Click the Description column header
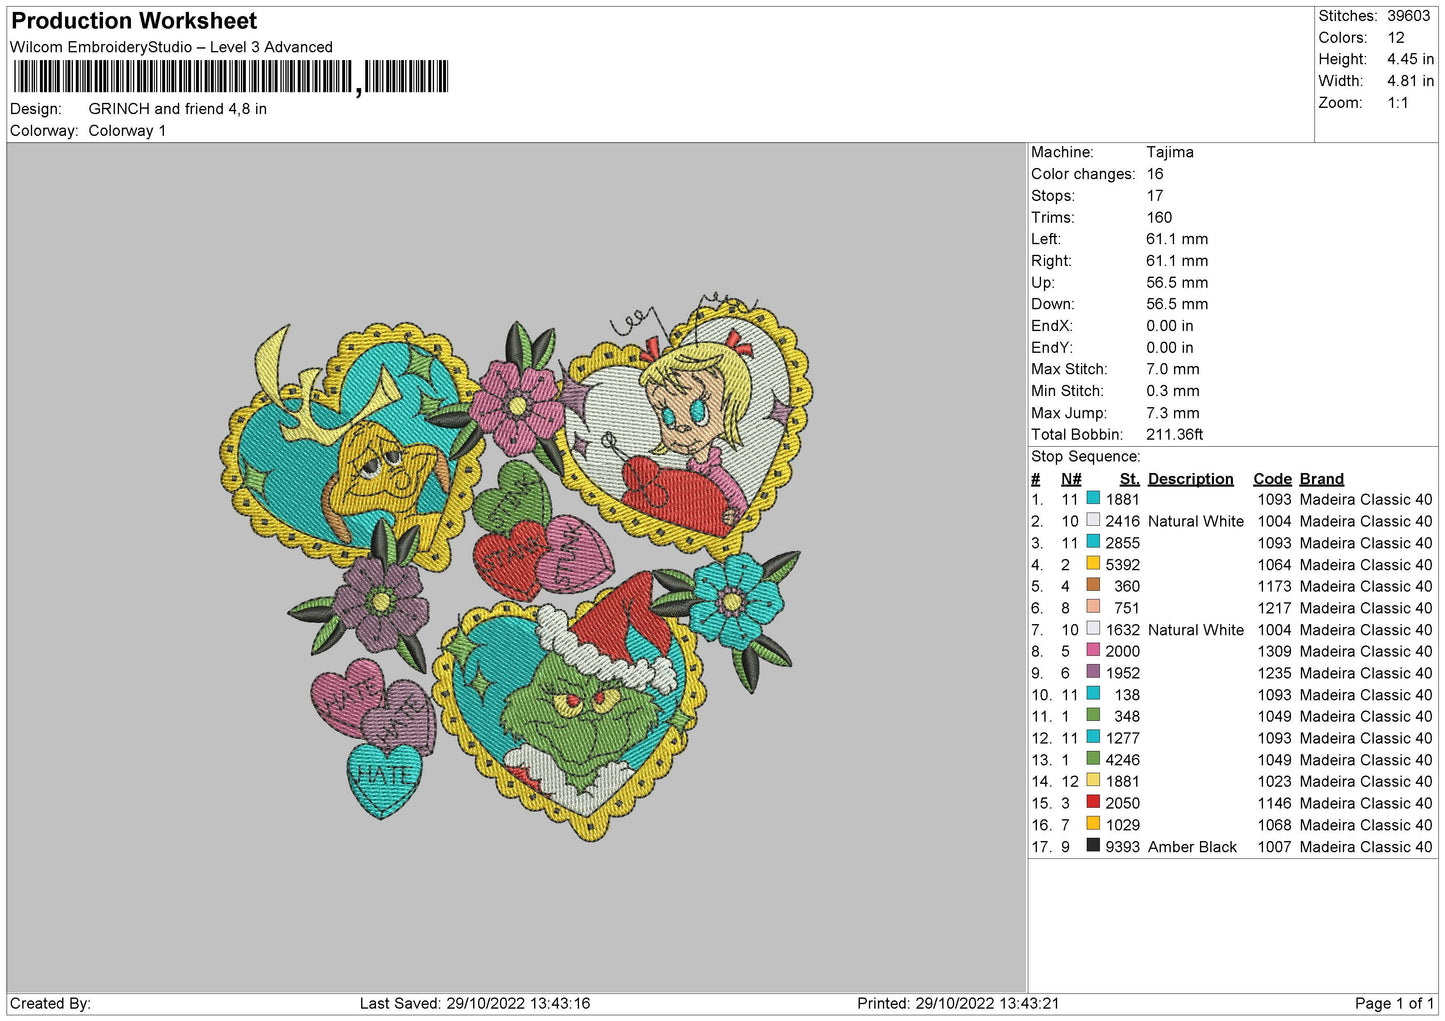This screenshot has height=1021, width=1445. tap(1190, 479)
